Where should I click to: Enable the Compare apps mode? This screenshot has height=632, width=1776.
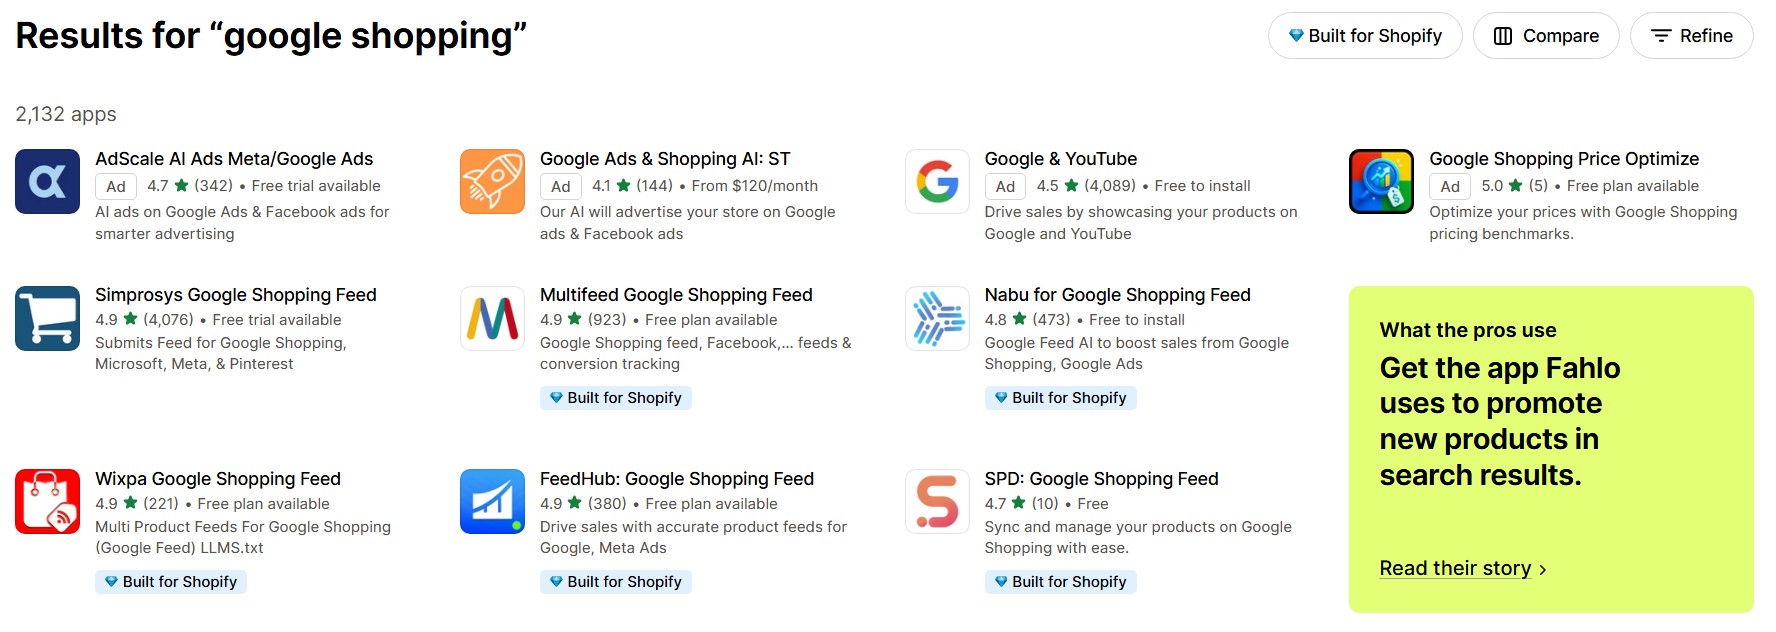pos(1545,36)
